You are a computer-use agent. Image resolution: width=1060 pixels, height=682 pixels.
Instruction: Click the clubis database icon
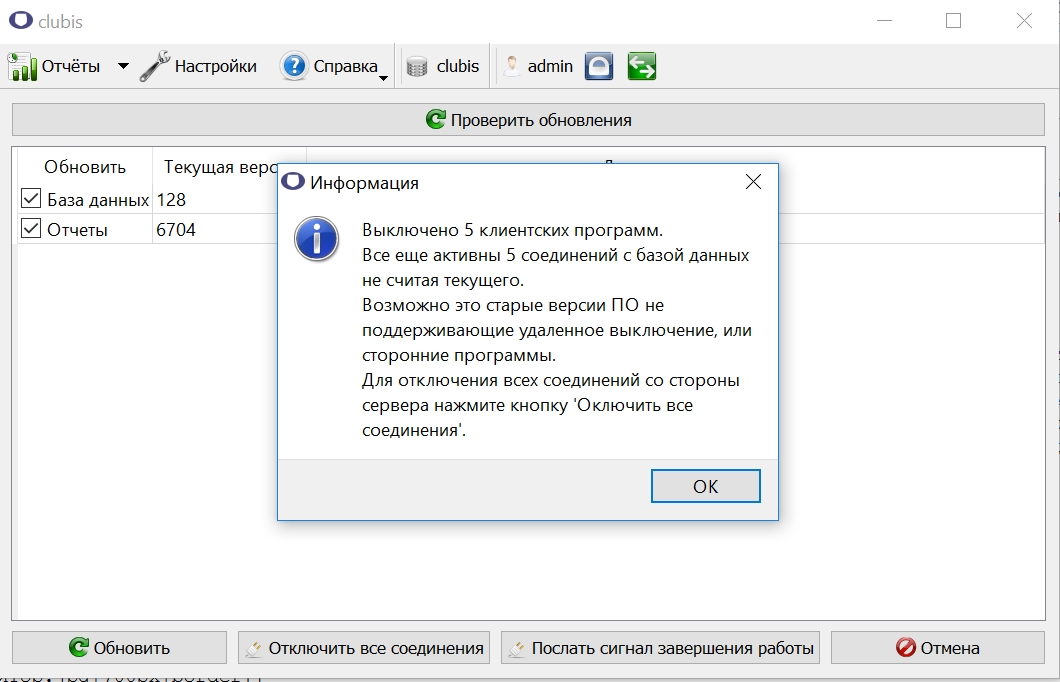[417, 66]
